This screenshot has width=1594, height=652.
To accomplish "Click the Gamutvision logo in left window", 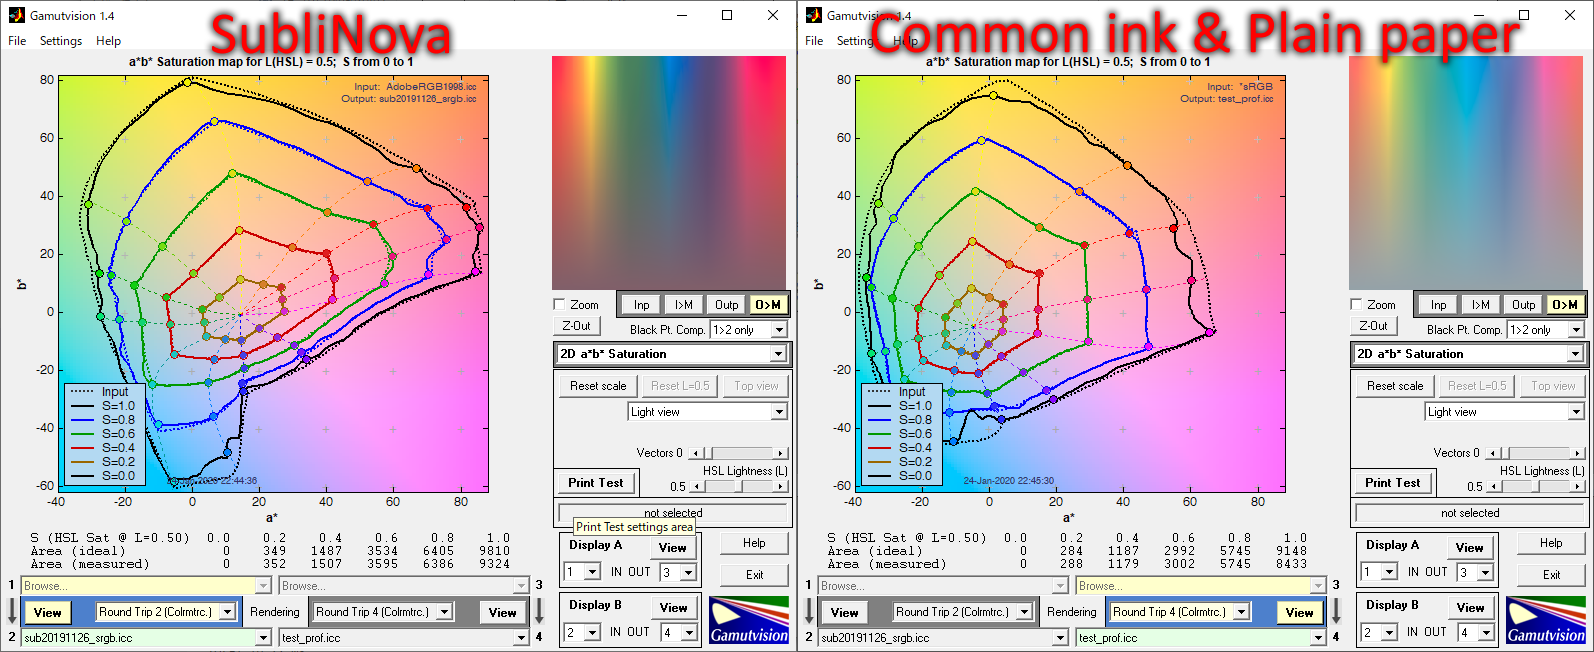I will [x=749, y=620].
